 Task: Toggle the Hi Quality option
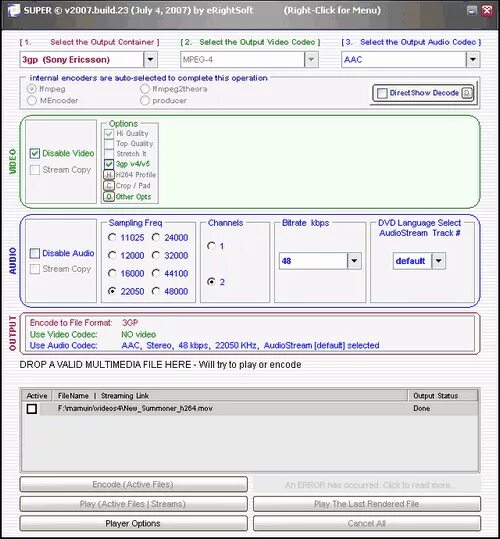coord(109,133)
